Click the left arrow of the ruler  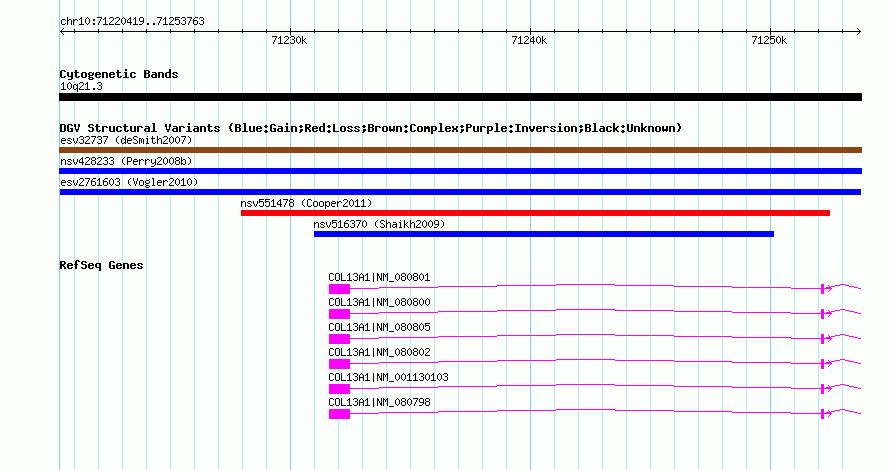click(x=62, y=32)
